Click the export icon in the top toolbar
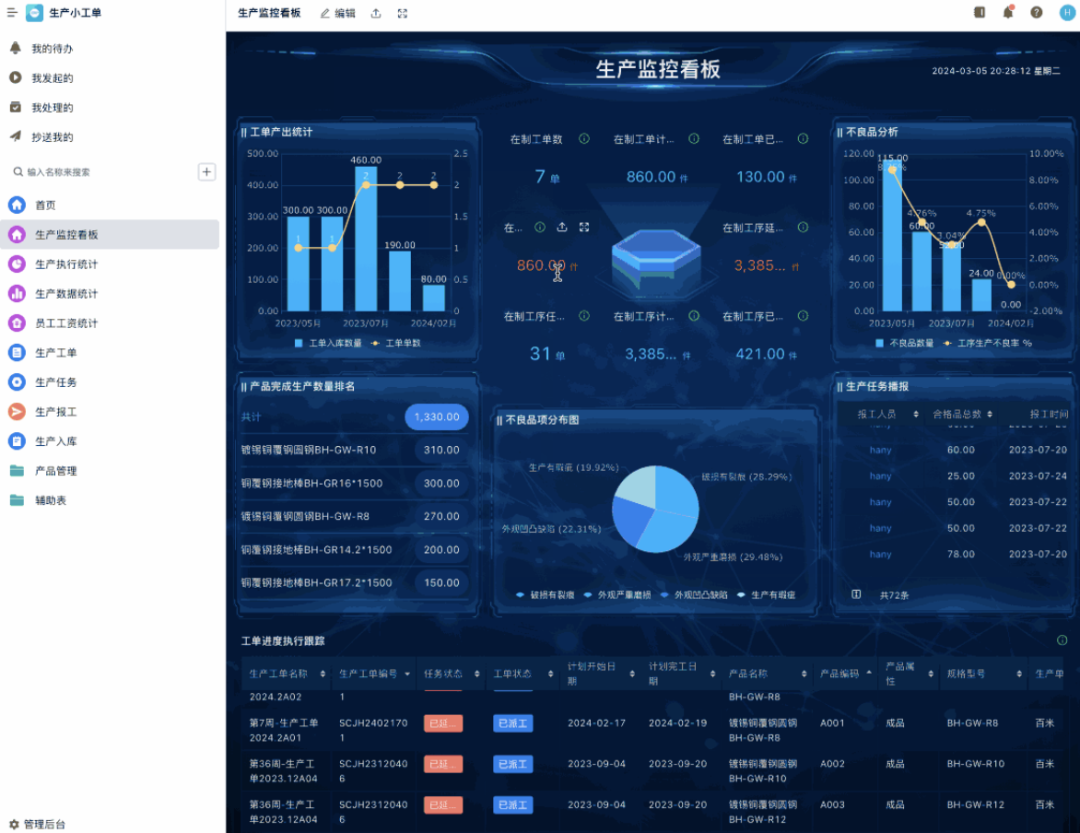Viewport: 1080px width, 833px height. pyautogui.click(x=376, y=13)
